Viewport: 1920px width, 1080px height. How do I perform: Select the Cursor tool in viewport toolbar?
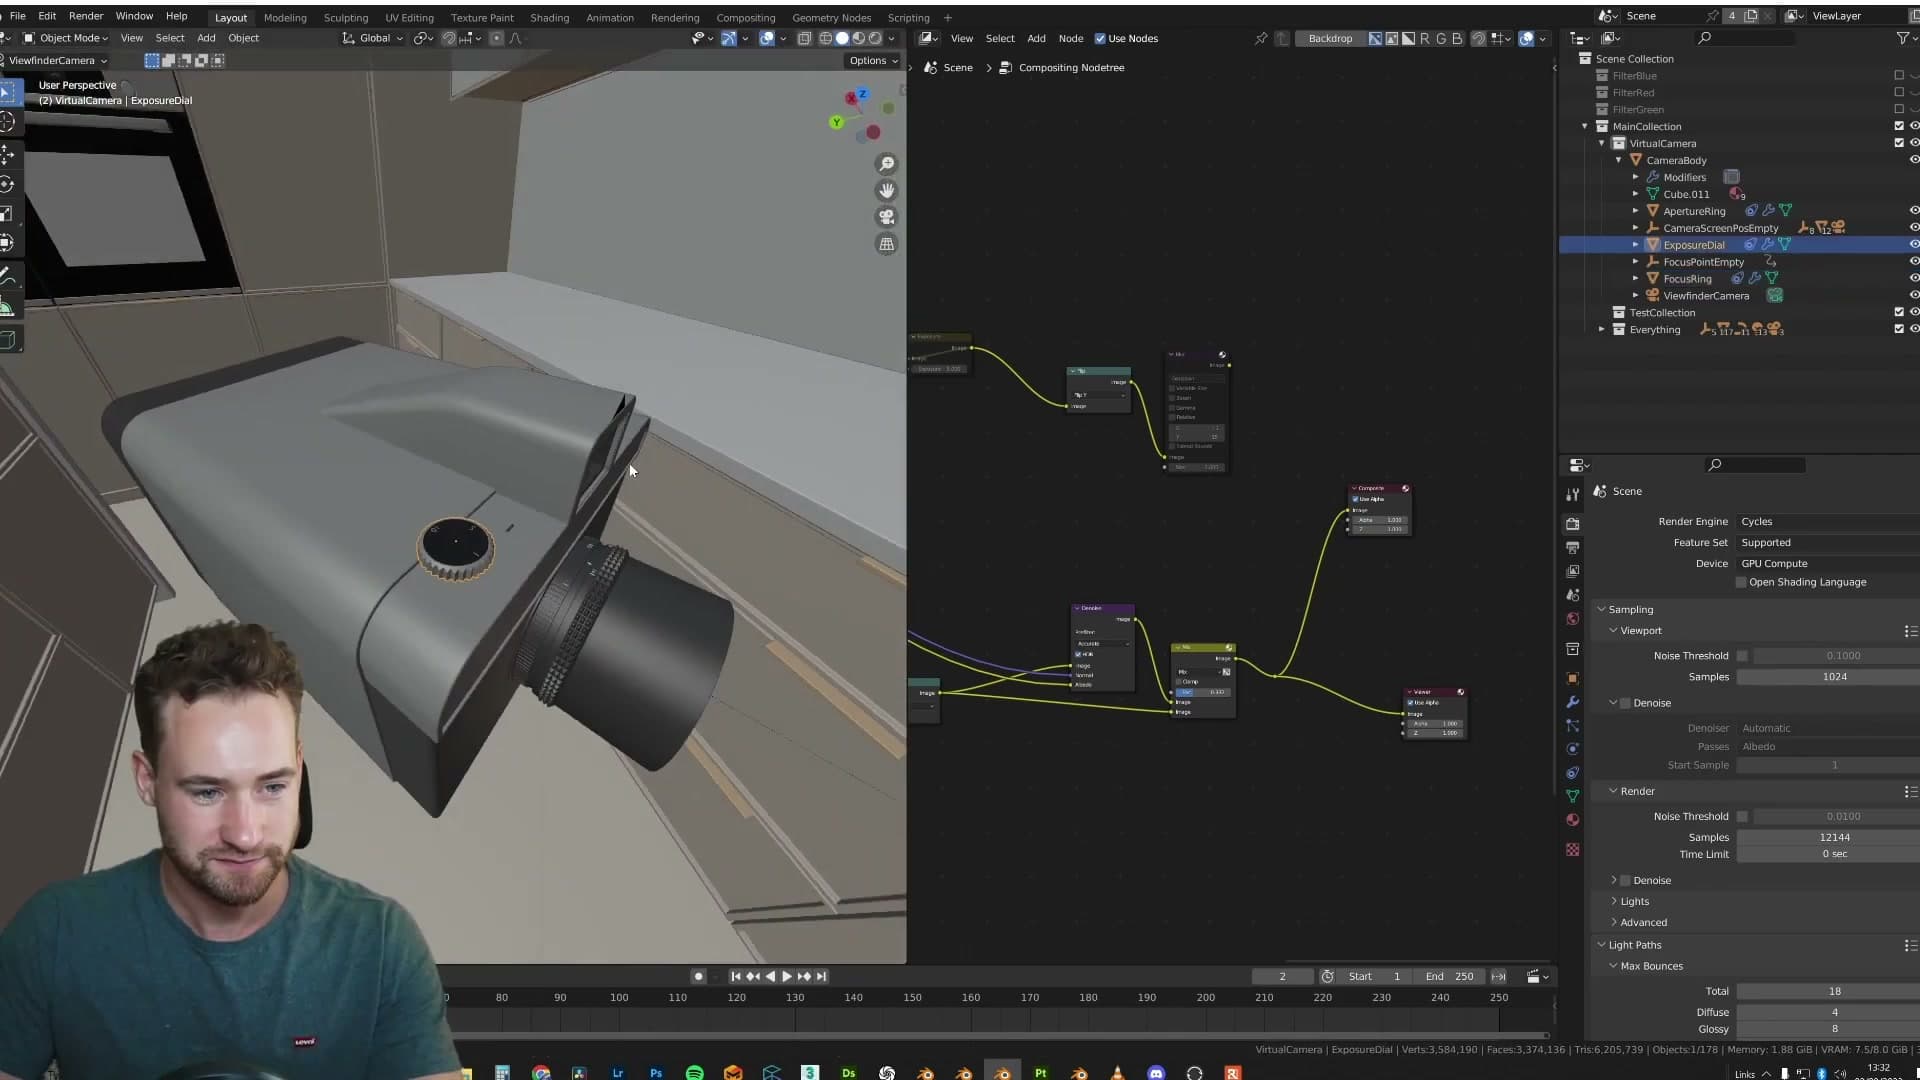click(8, 122)
